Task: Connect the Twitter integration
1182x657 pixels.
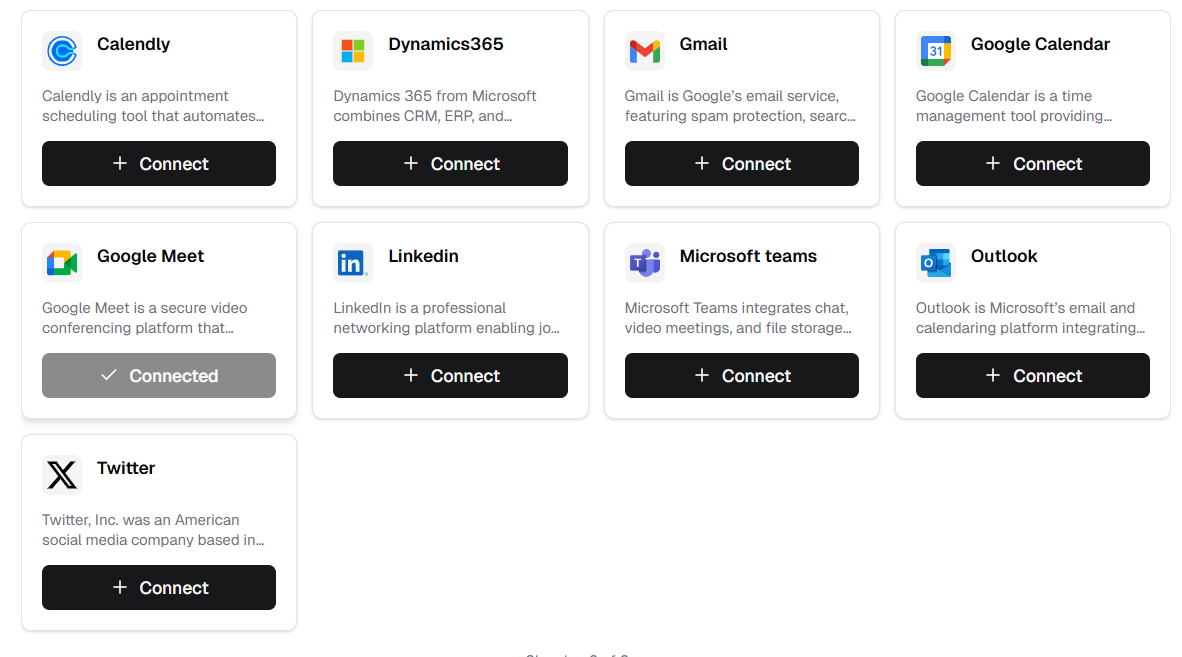Action: 158,587
